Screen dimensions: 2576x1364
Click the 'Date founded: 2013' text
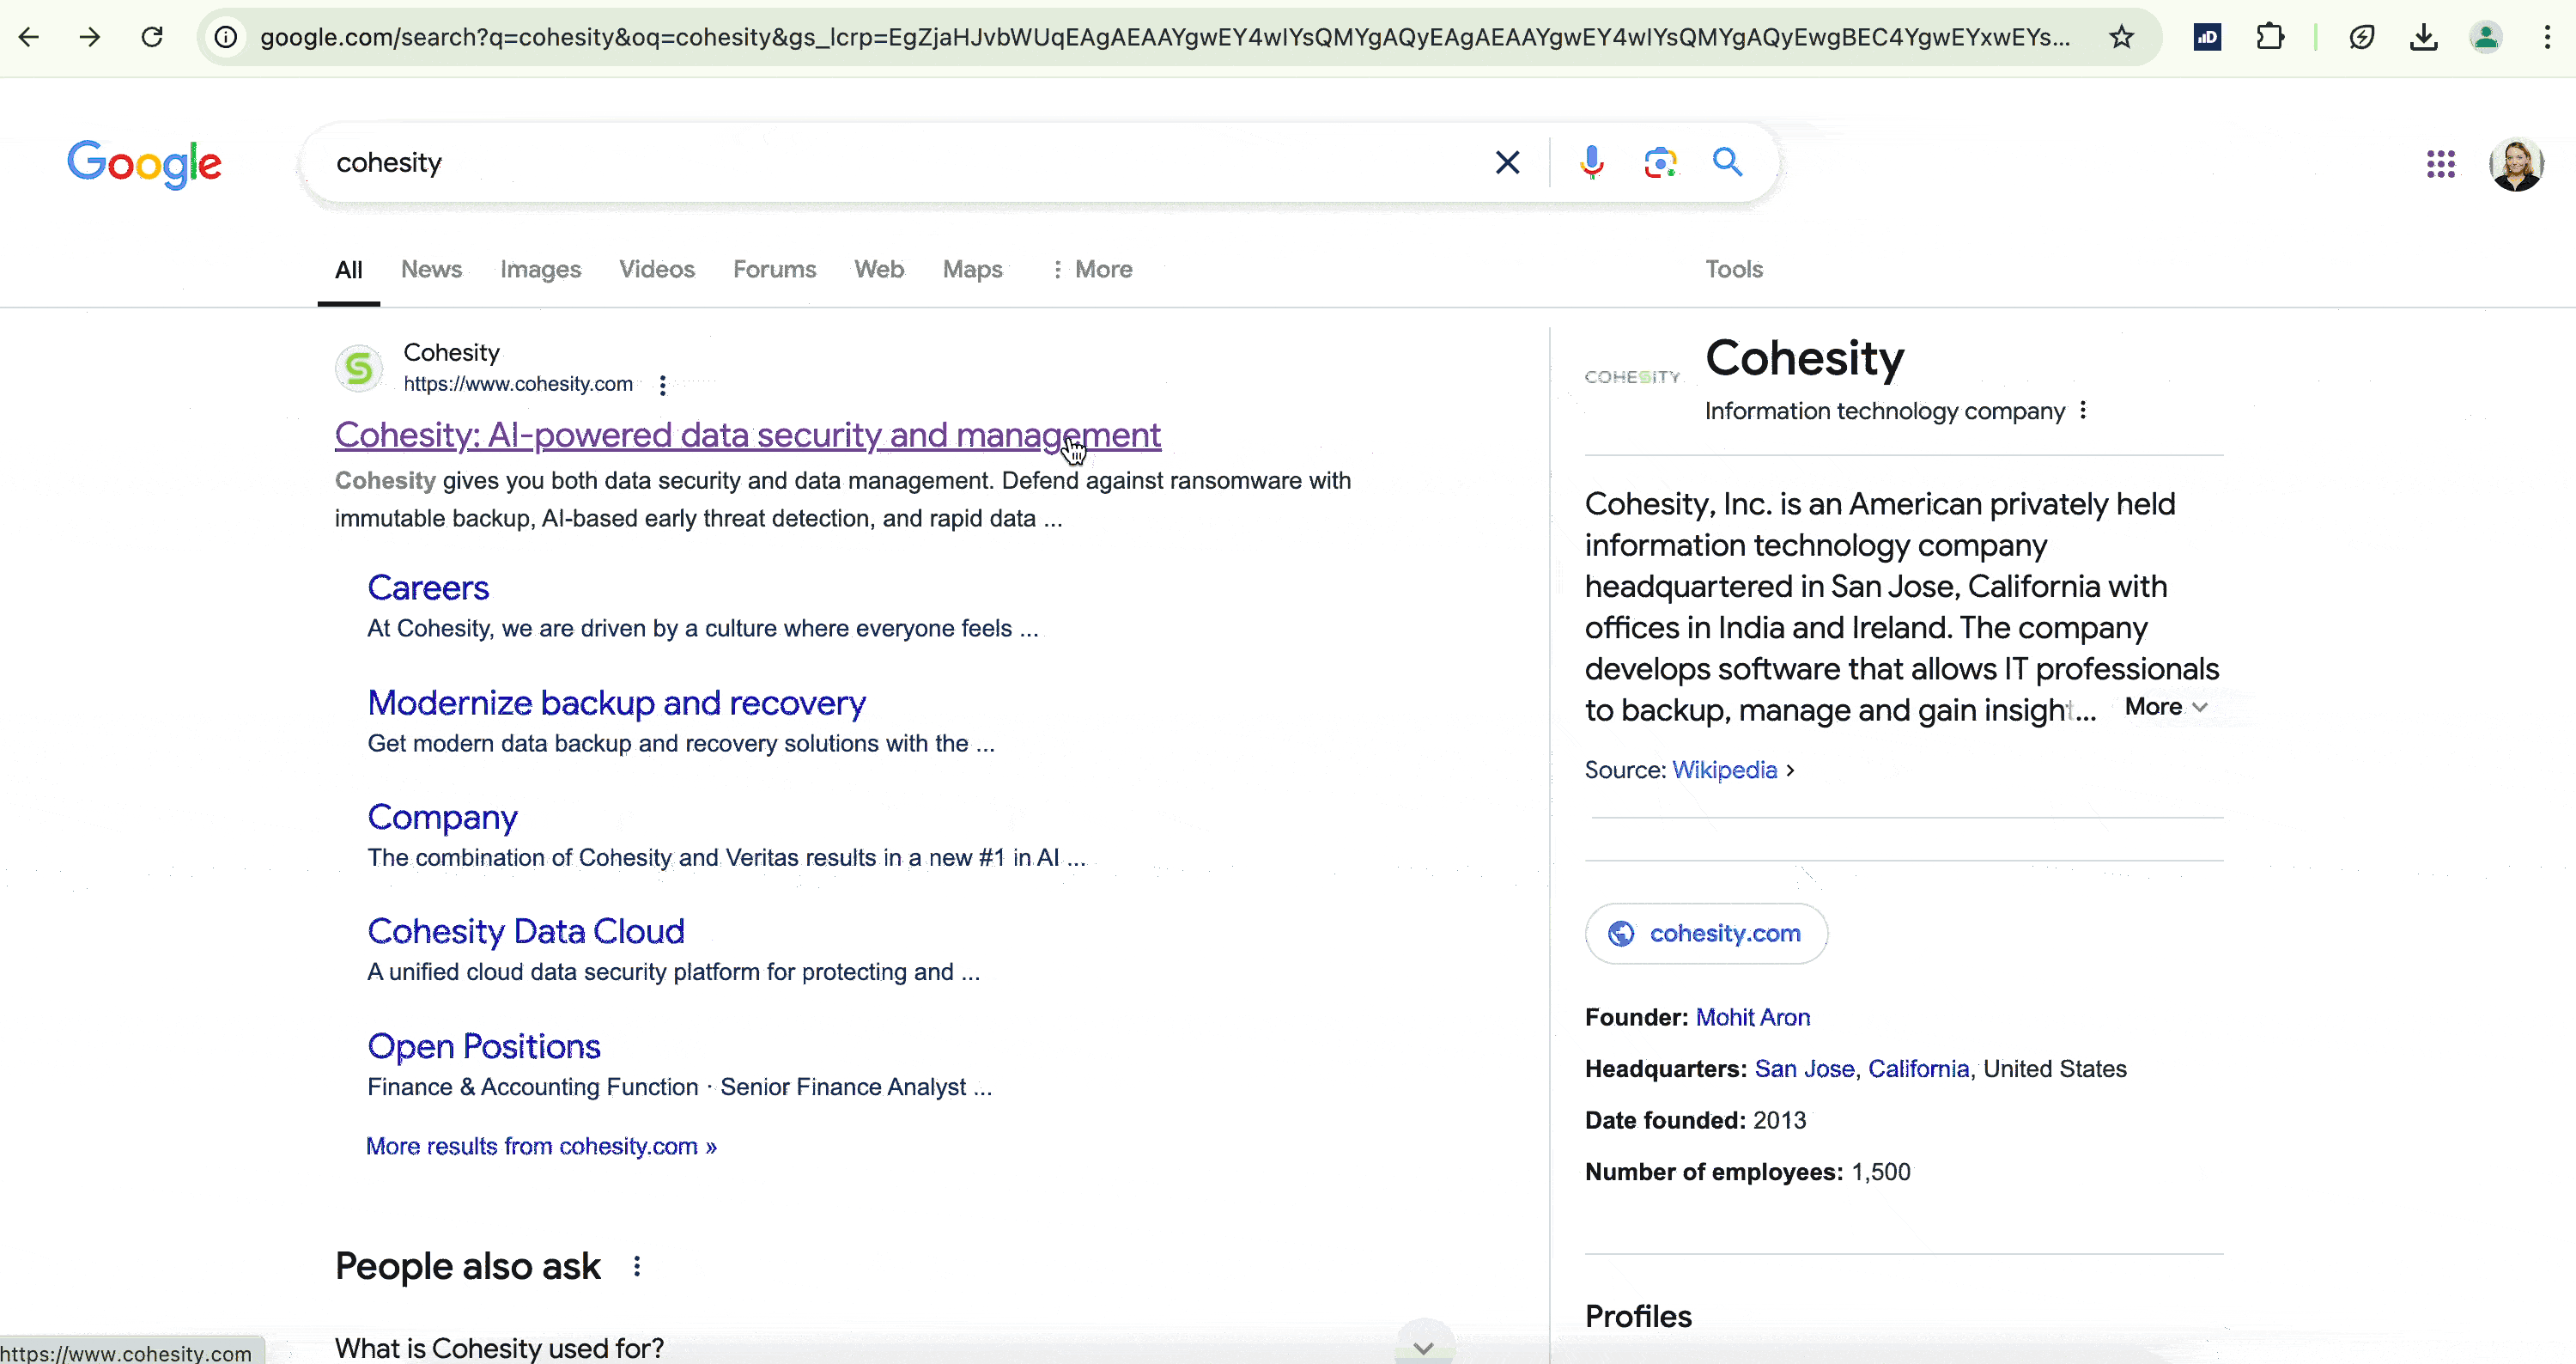pos(1695,1120)
